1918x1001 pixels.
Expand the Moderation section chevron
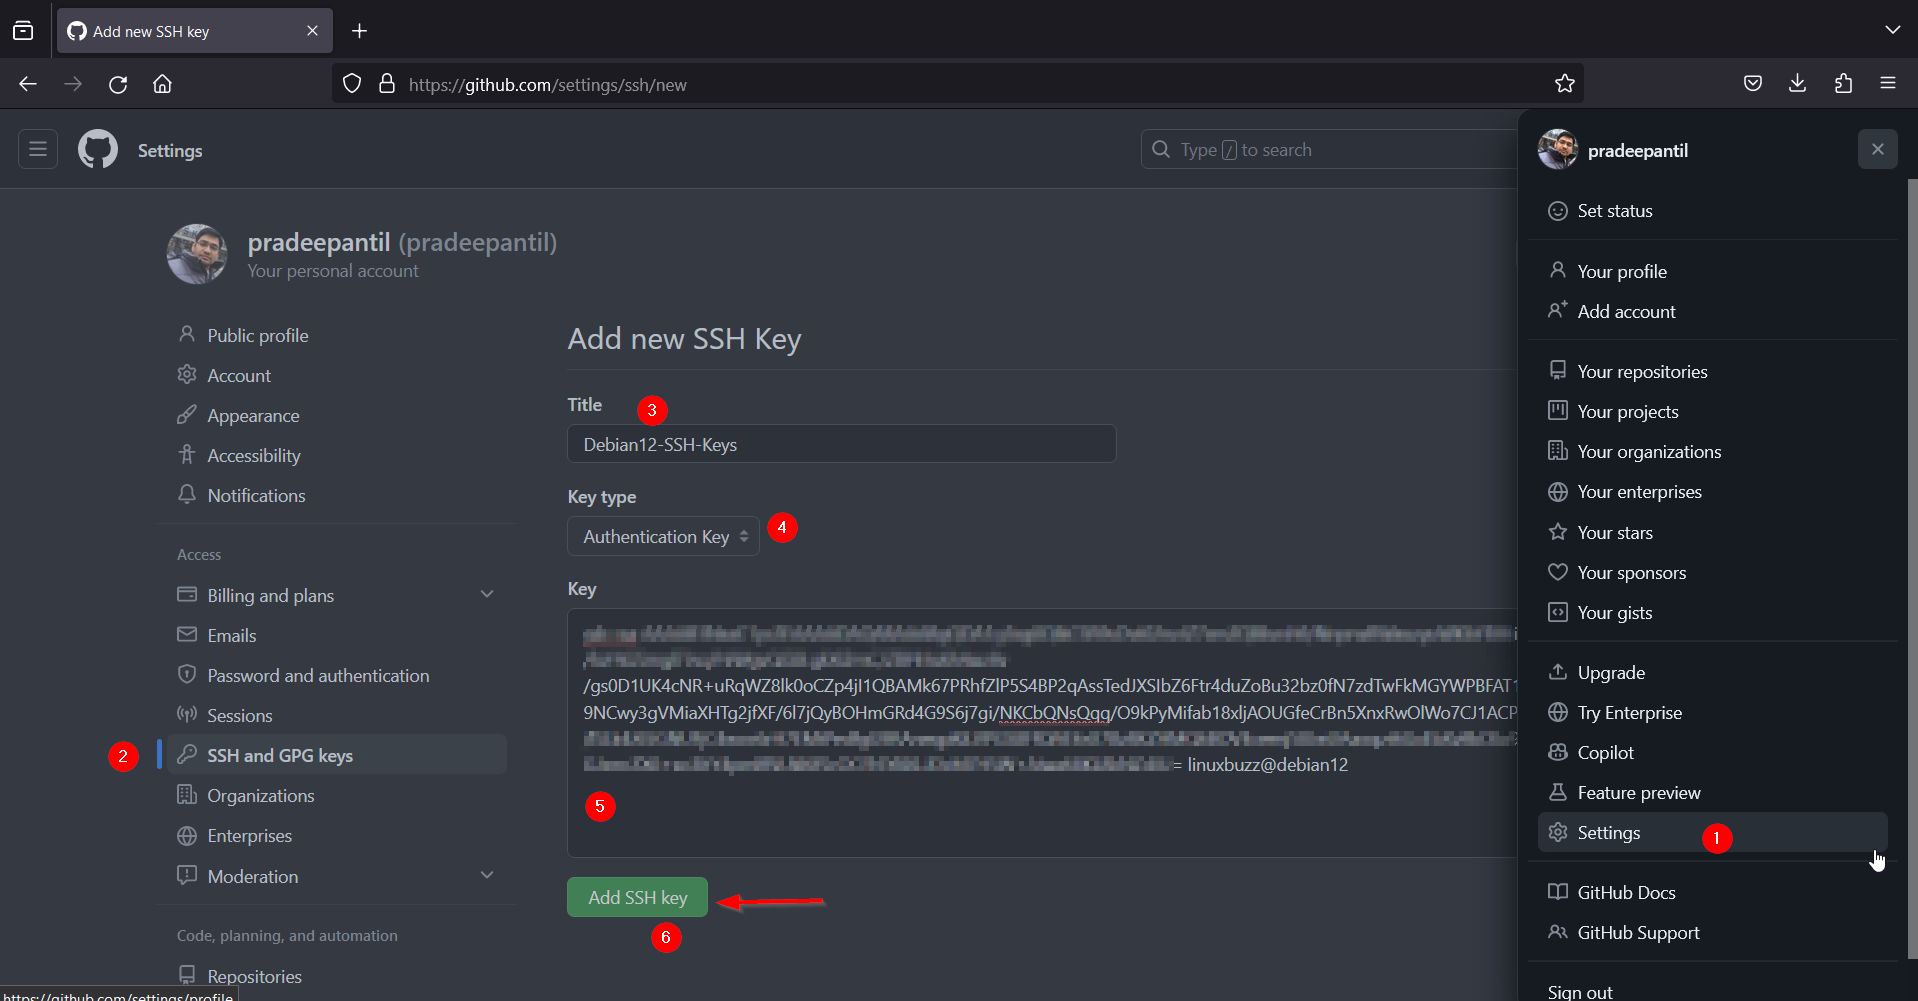point(487,875)
